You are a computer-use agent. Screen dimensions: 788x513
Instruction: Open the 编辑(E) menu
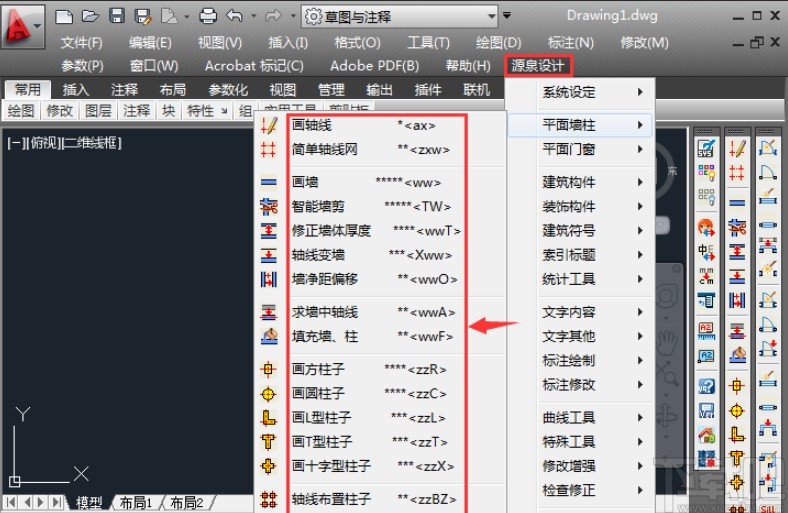point(150,43)
